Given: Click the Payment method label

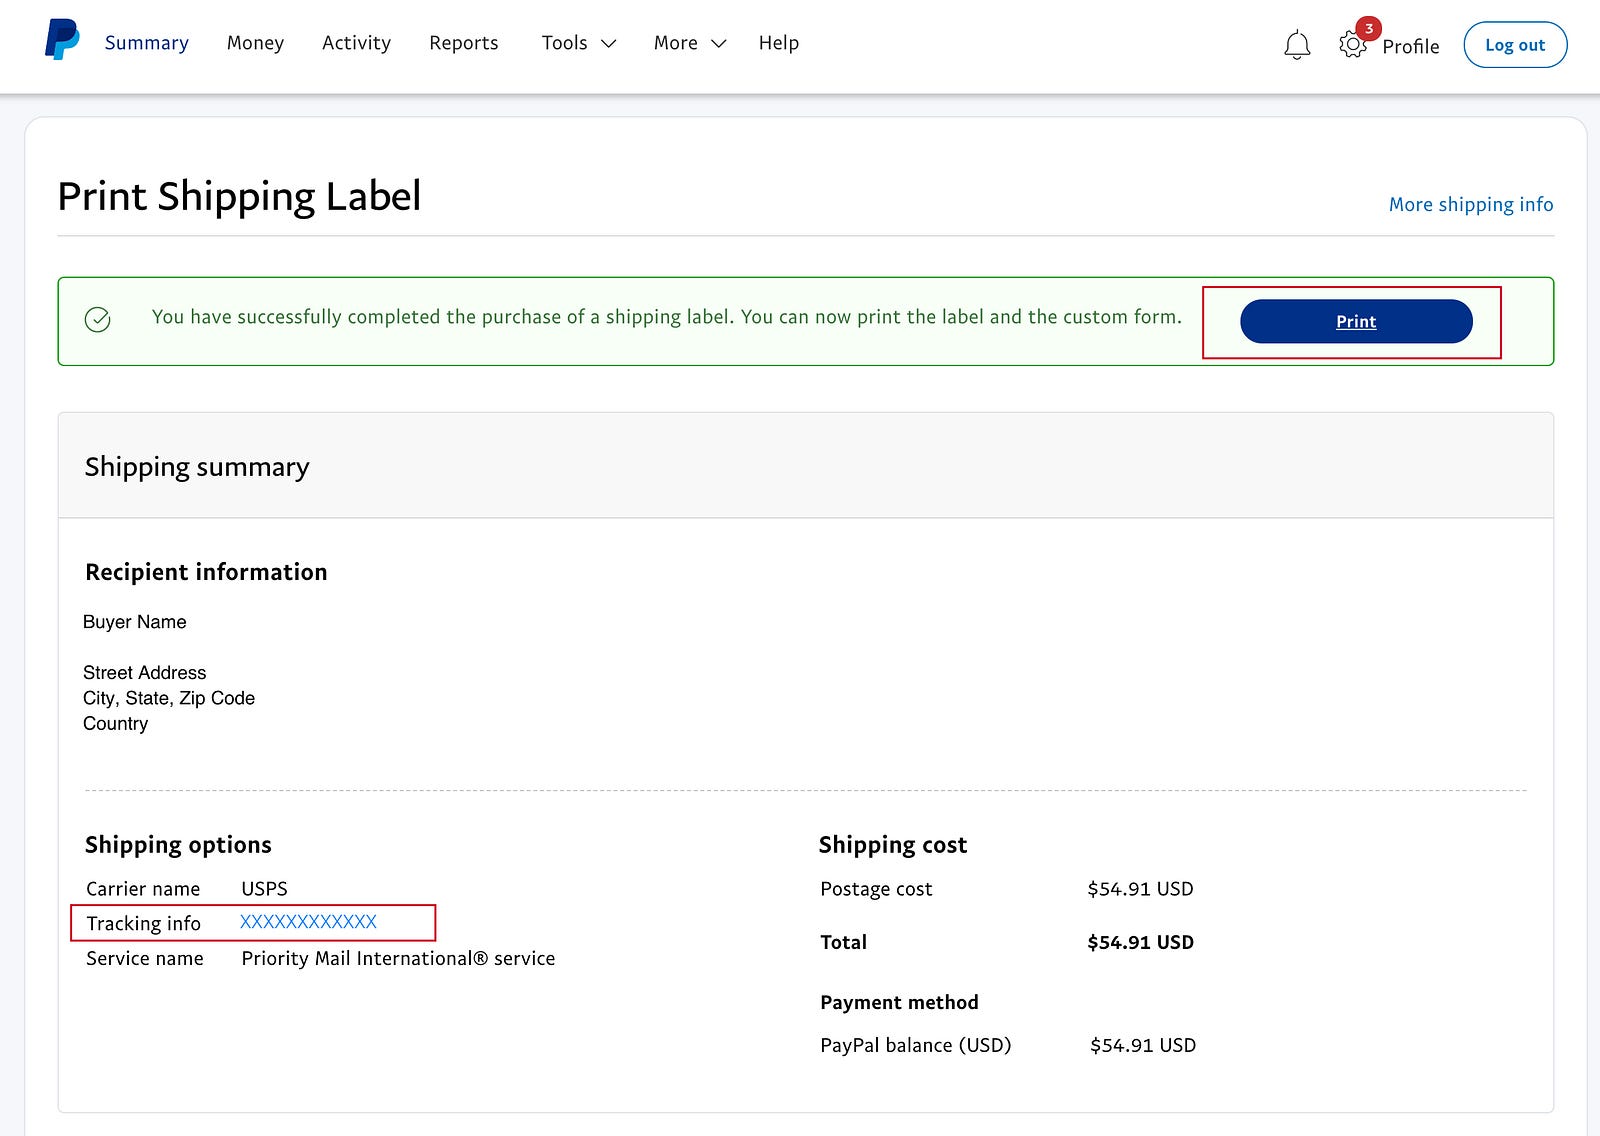Looking at the screenshot, I should click(x=899, y=1002).
